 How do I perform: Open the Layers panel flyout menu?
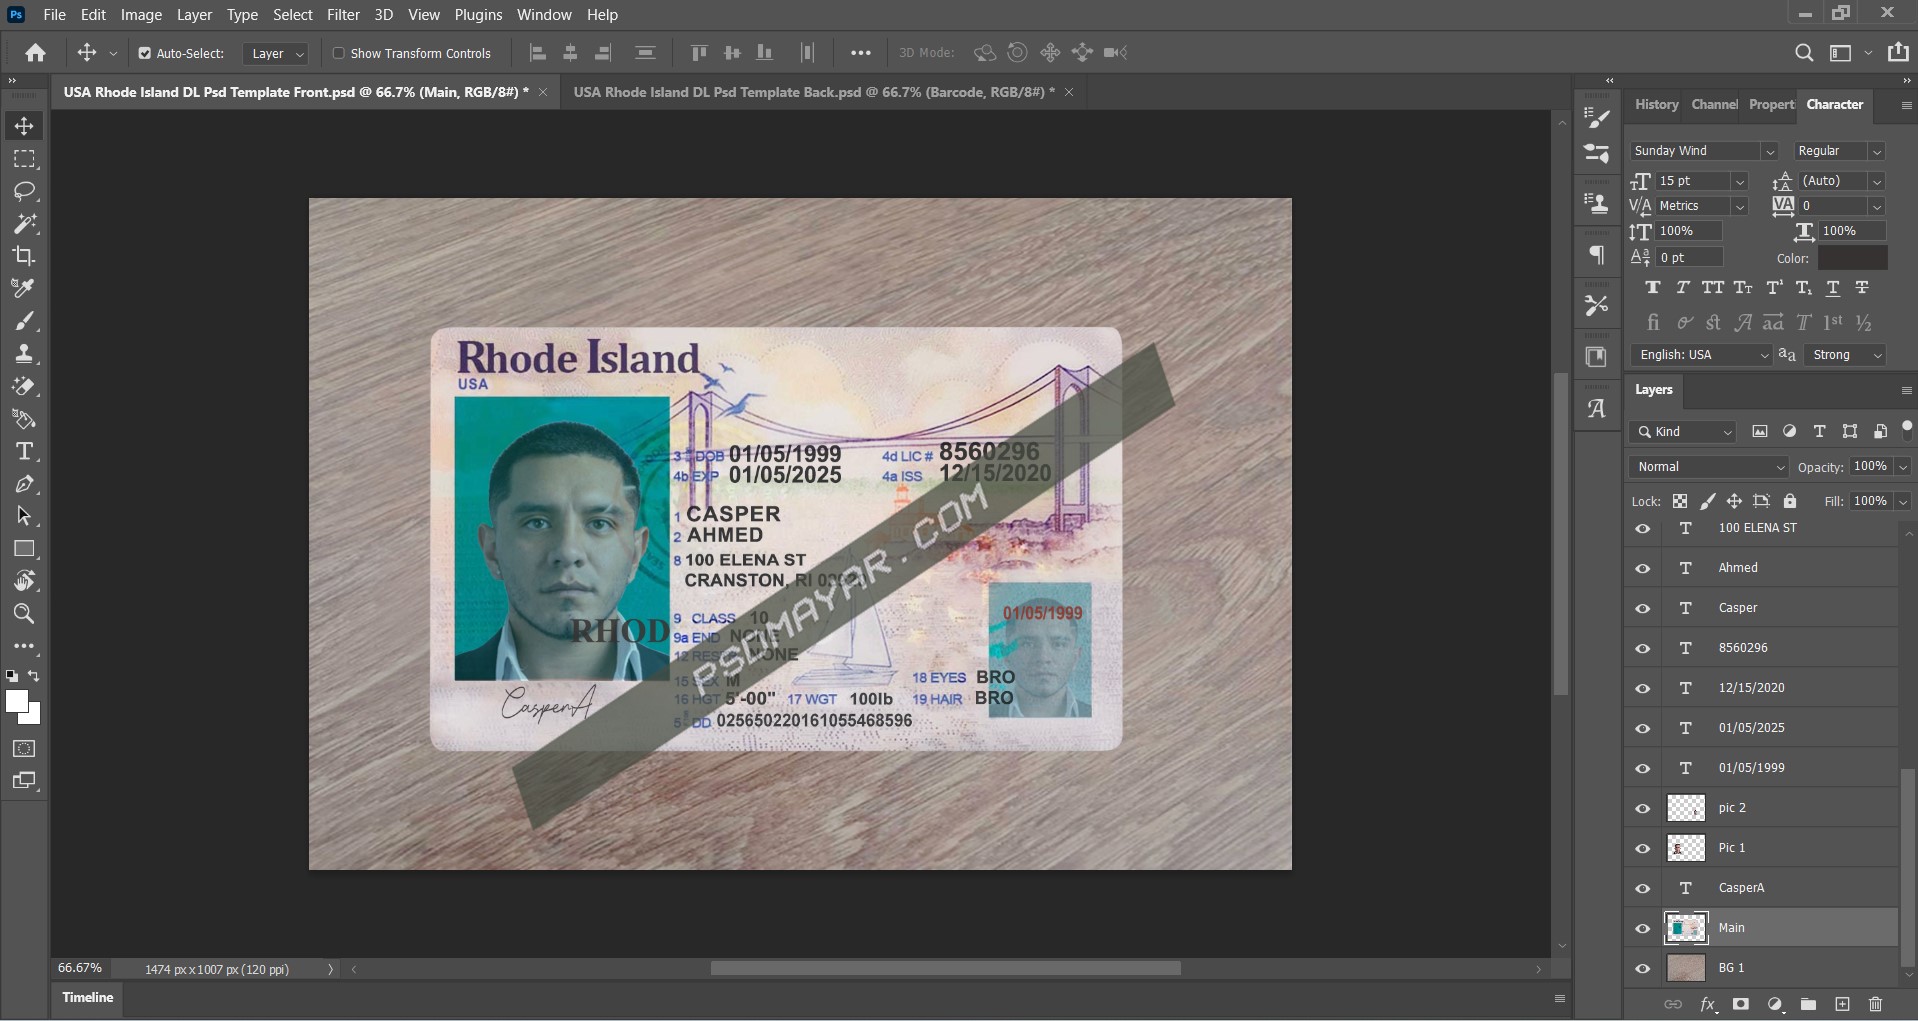coord(1906,390)
